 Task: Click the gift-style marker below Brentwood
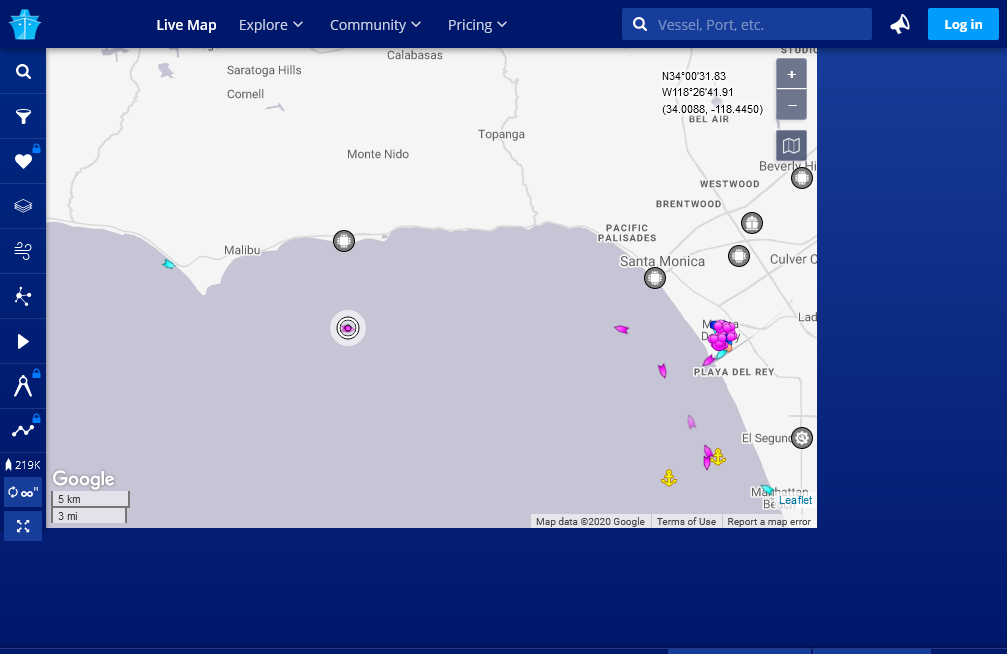tap(751, 223)
